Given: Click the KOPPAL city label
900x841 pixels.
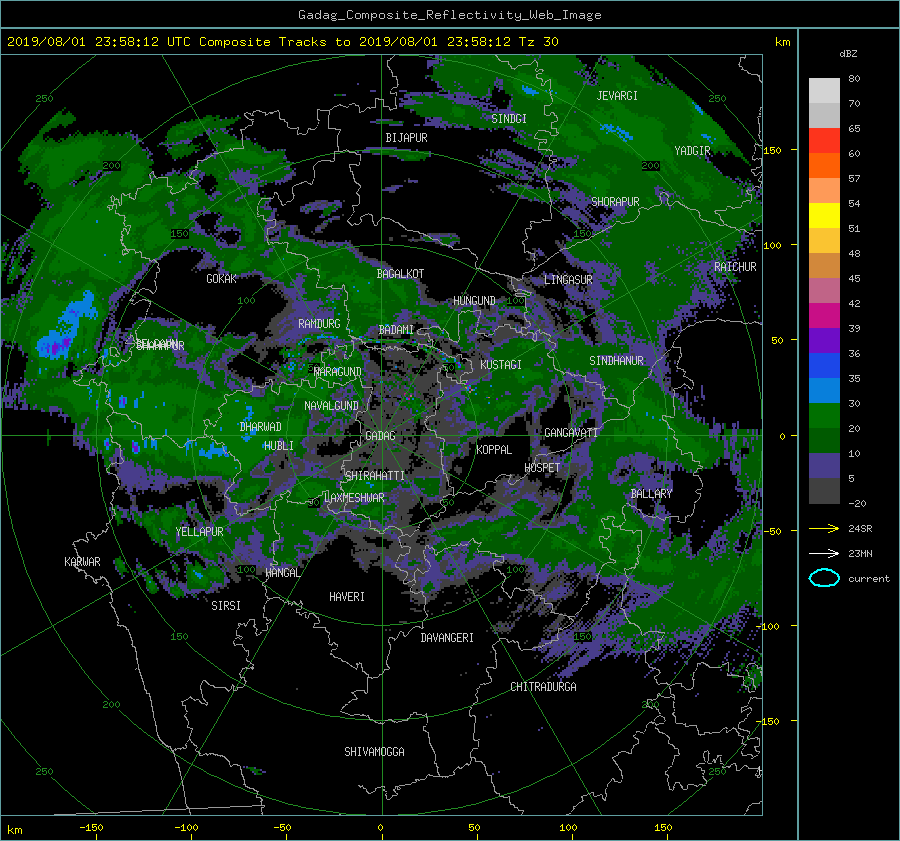Looking at the screenshot, I should (x=494, y=450).
